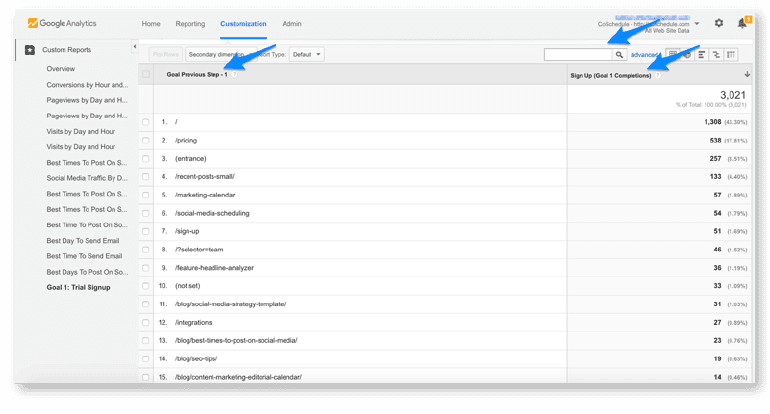Collapse the left sidebar with arrow

(135, 47)
